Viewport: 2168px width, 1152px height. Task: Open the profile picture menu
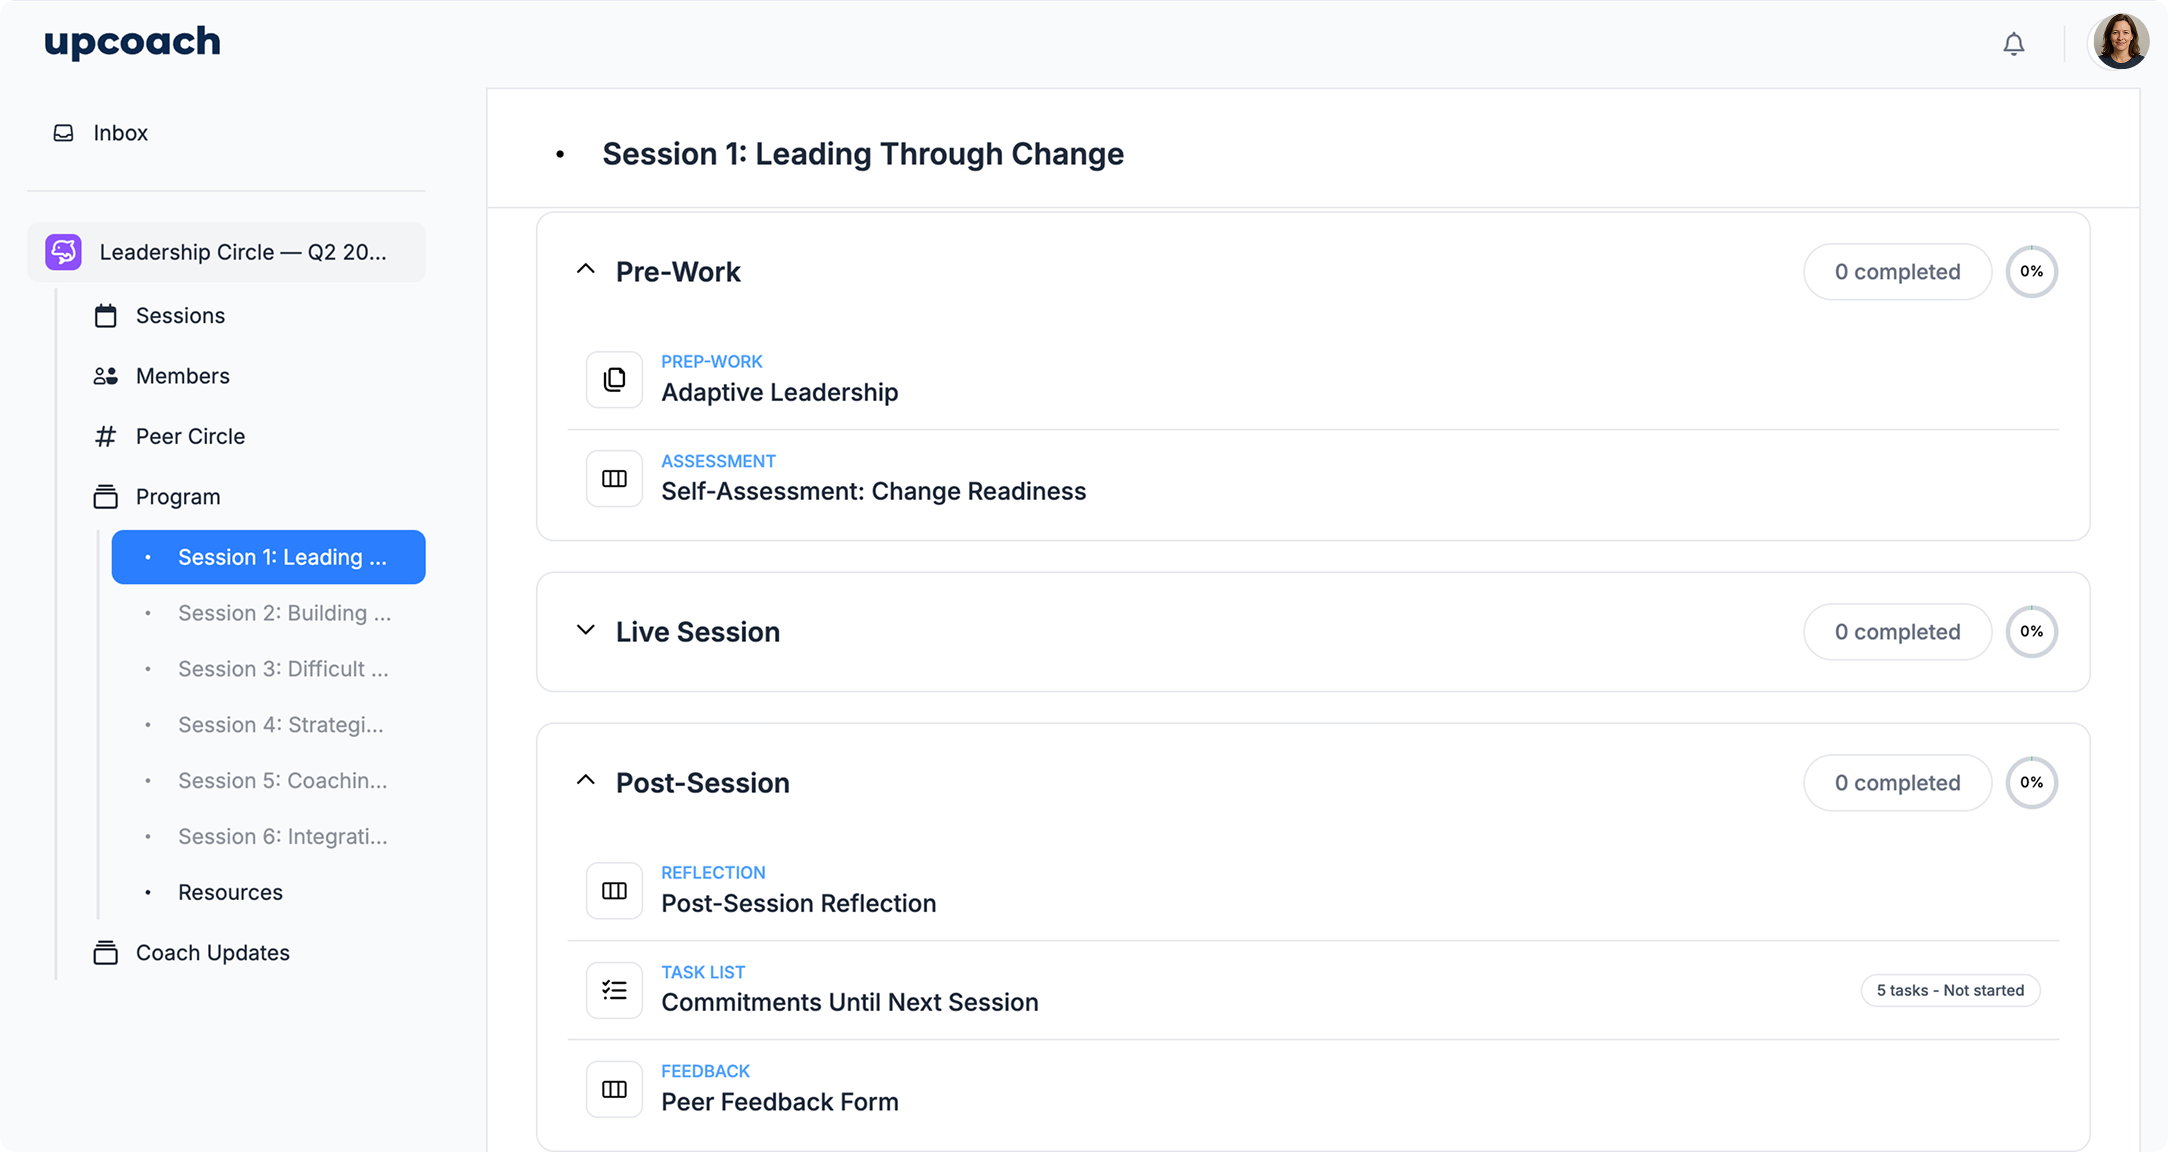tap(2119, 42)
